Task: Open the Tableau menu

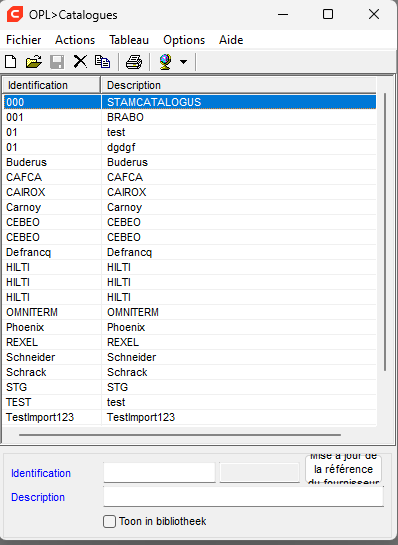Action: point(129,40)
